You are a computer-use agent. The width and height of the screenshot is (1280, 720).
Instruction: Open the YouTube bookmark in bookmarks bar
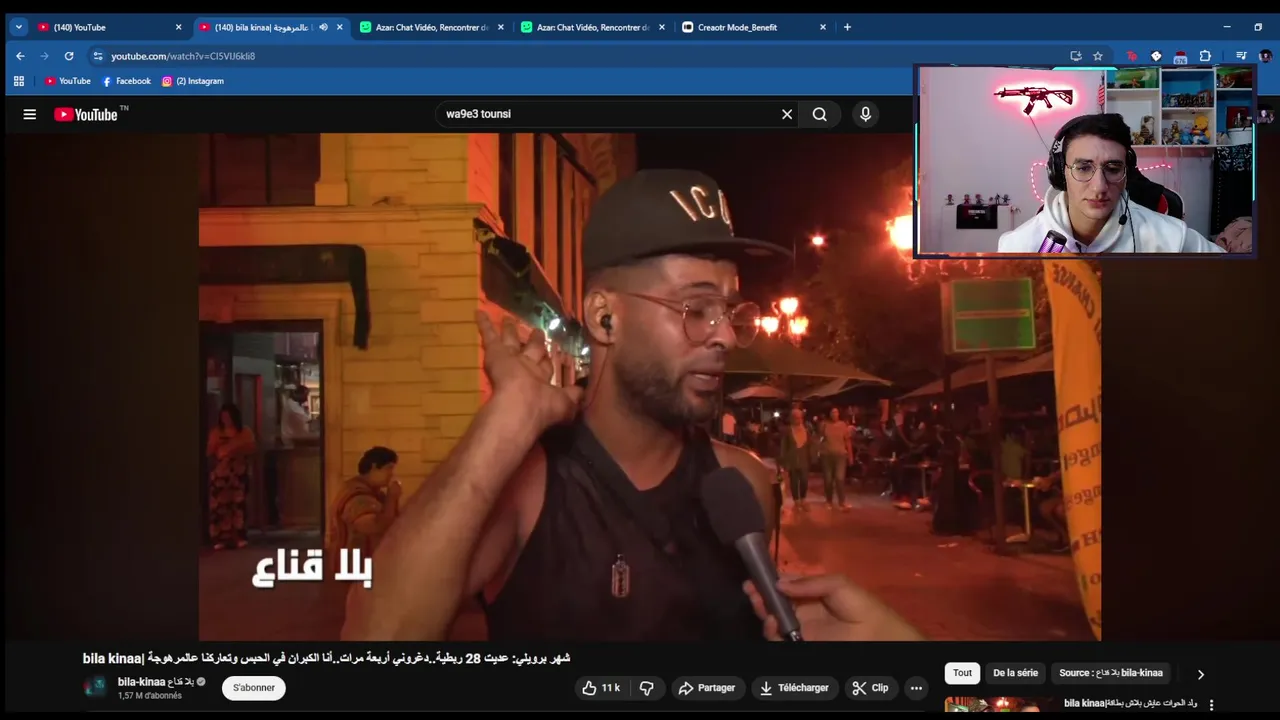click(x=68, y=81)
